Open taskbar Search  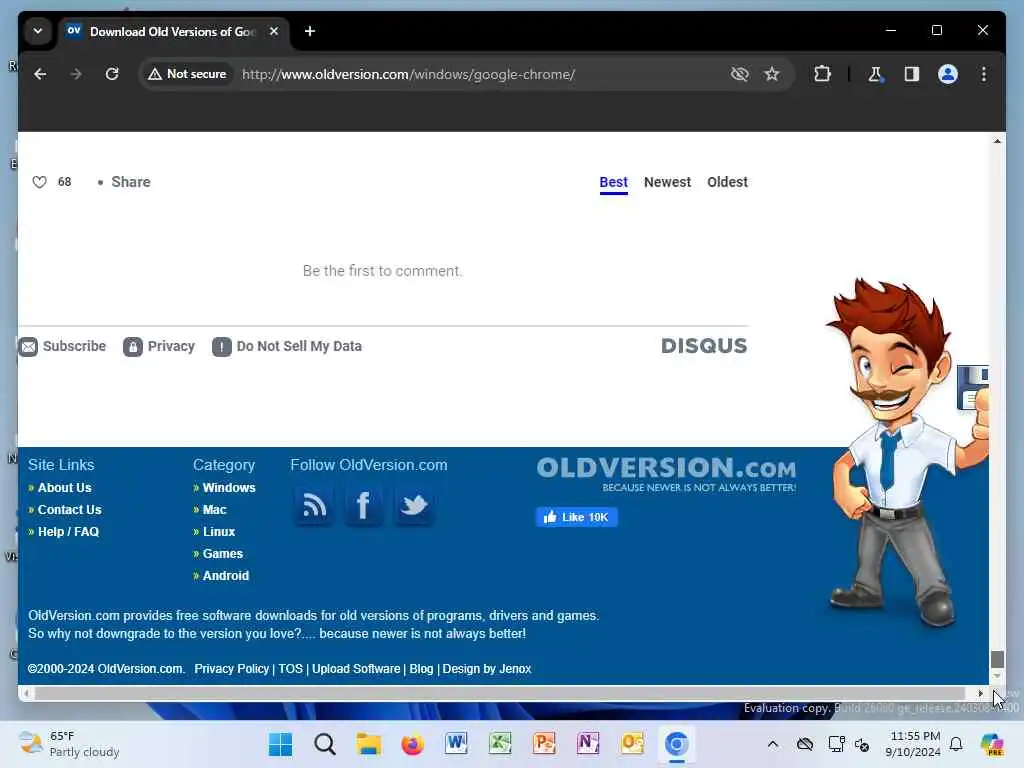[325, 744]
